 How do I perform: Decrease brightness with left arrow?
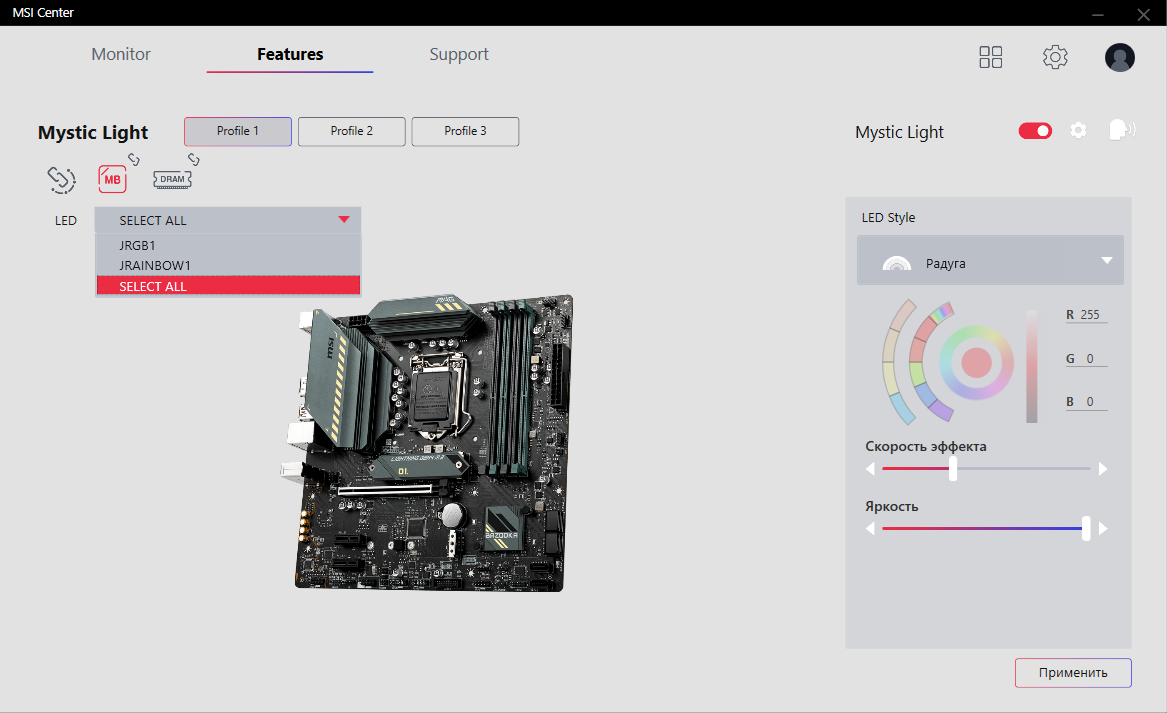pos(869,528)
